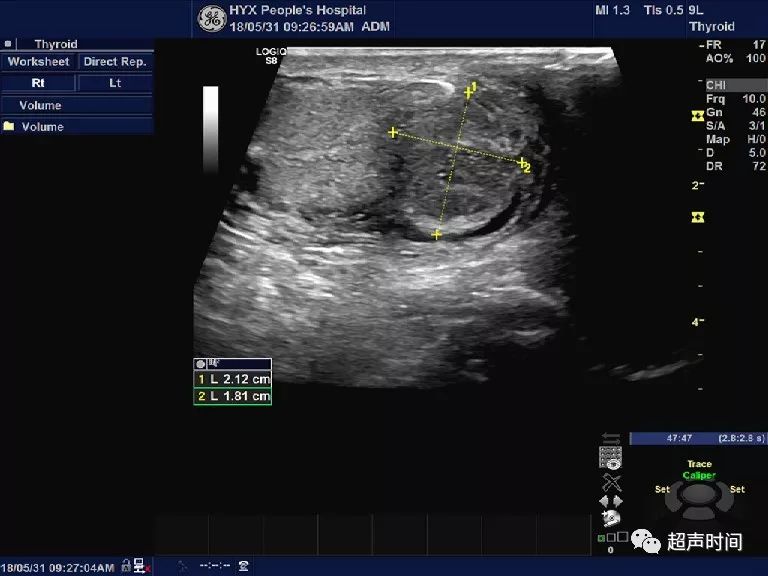Click the left-right arrows icon

[x=611, y=501]
